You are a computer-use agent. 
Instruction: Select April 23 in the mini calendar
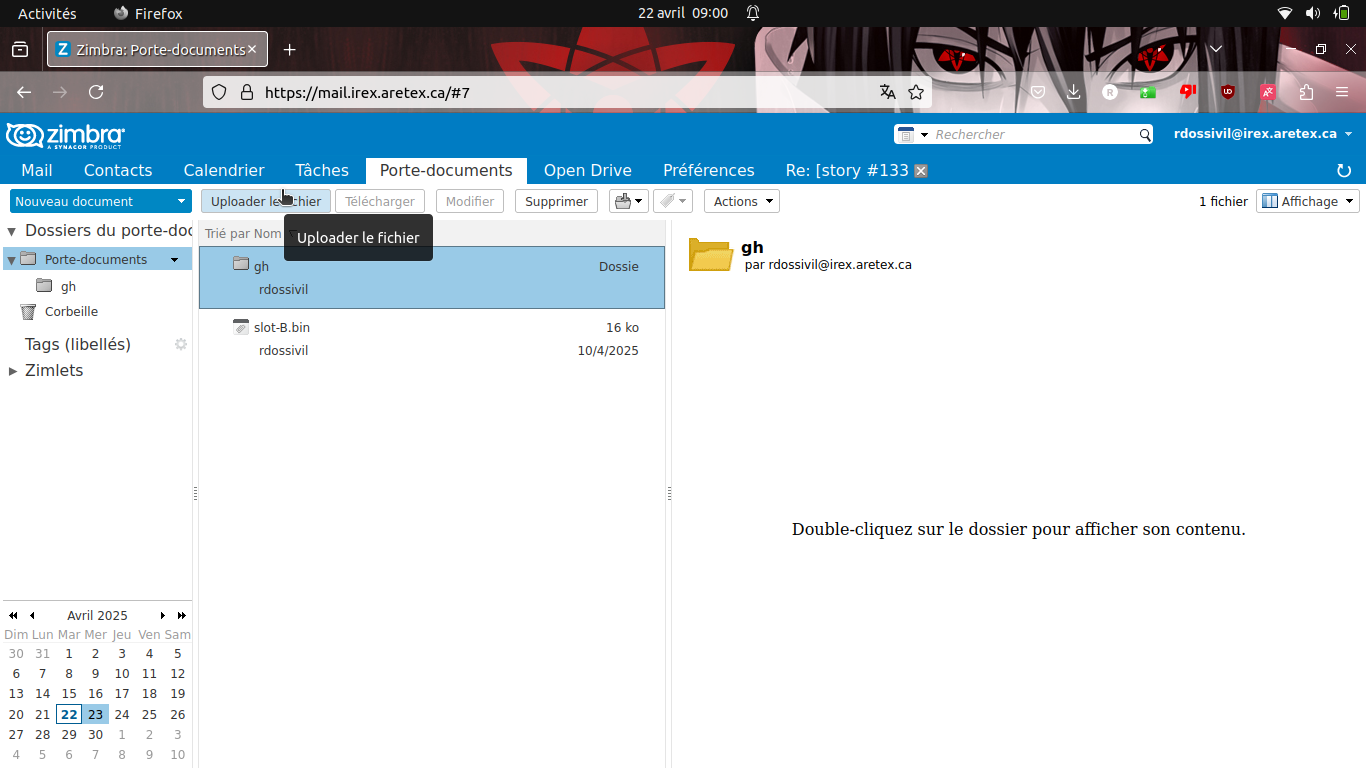pyautogui.click(x=95, y=714)
